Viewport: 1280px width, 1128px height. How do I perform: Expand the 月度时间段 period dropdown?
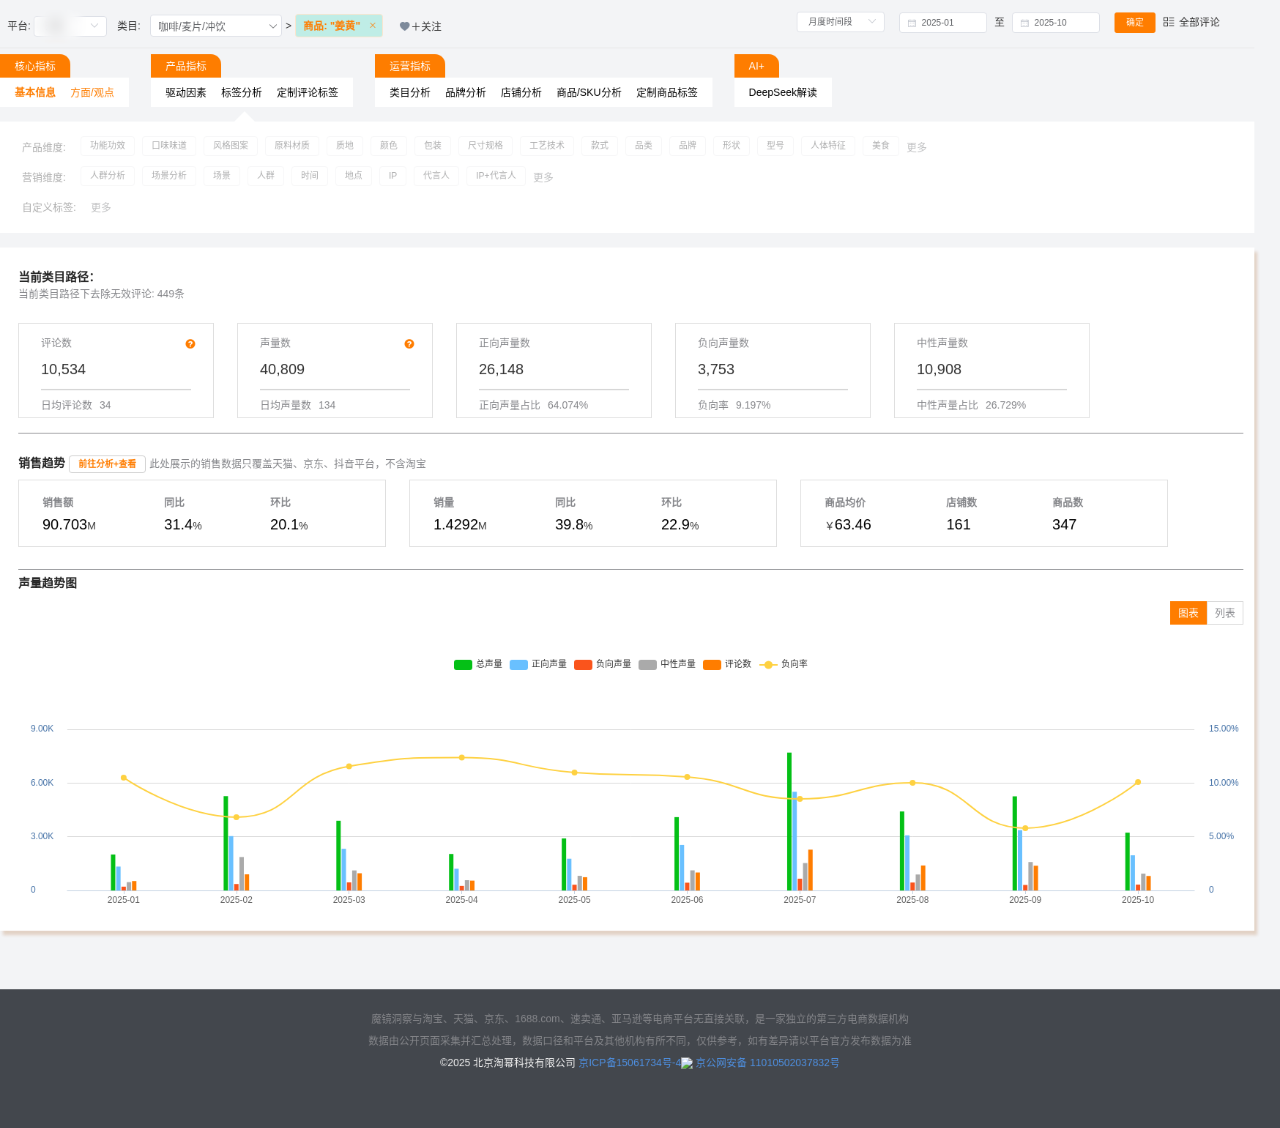(840, 22)
